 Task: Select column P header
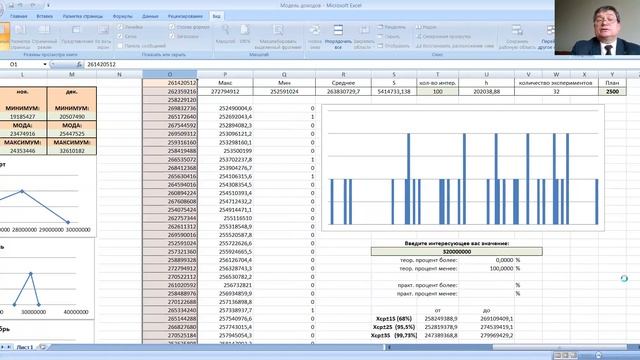(x=225, y=74)
